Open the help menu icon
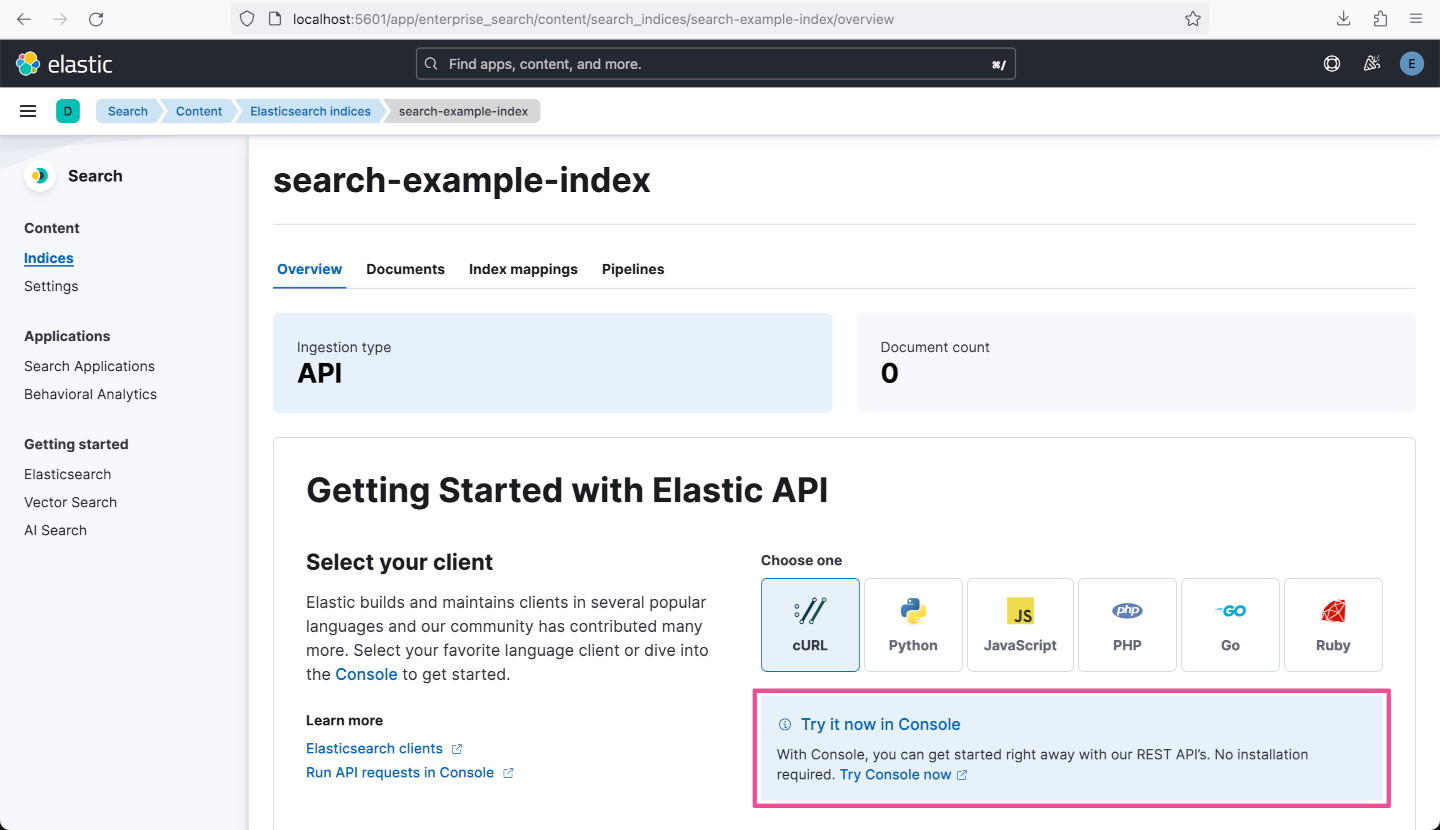 coord(1332,64)
